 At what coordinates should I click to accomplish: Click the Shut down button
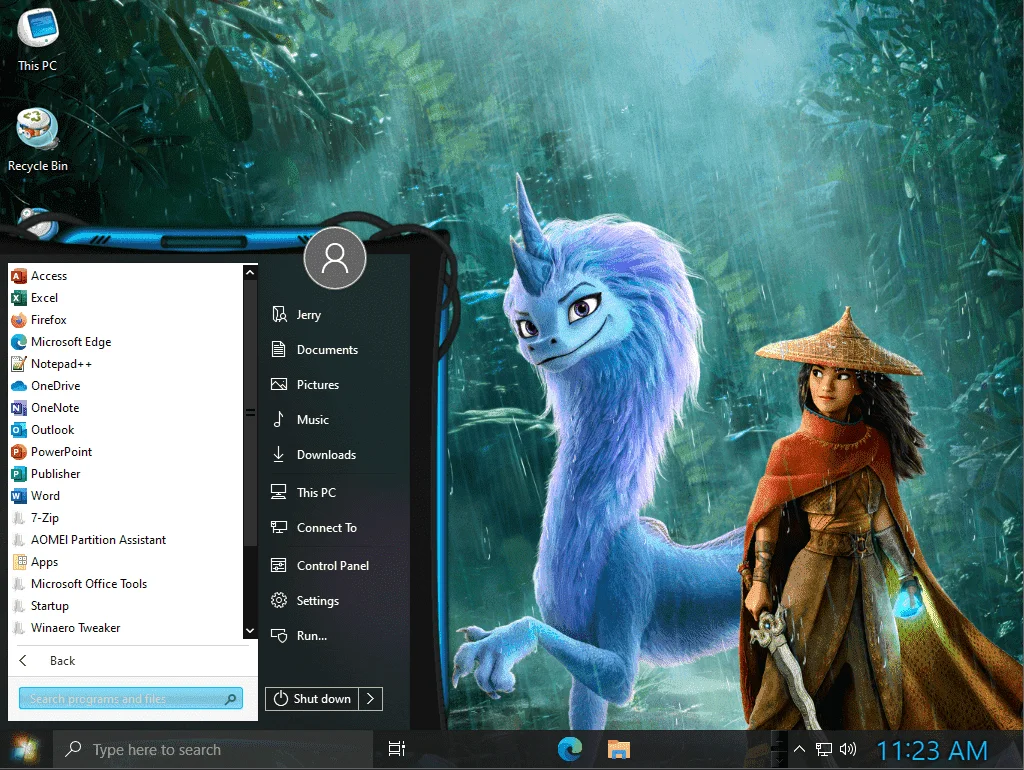[x=312, y=699]
